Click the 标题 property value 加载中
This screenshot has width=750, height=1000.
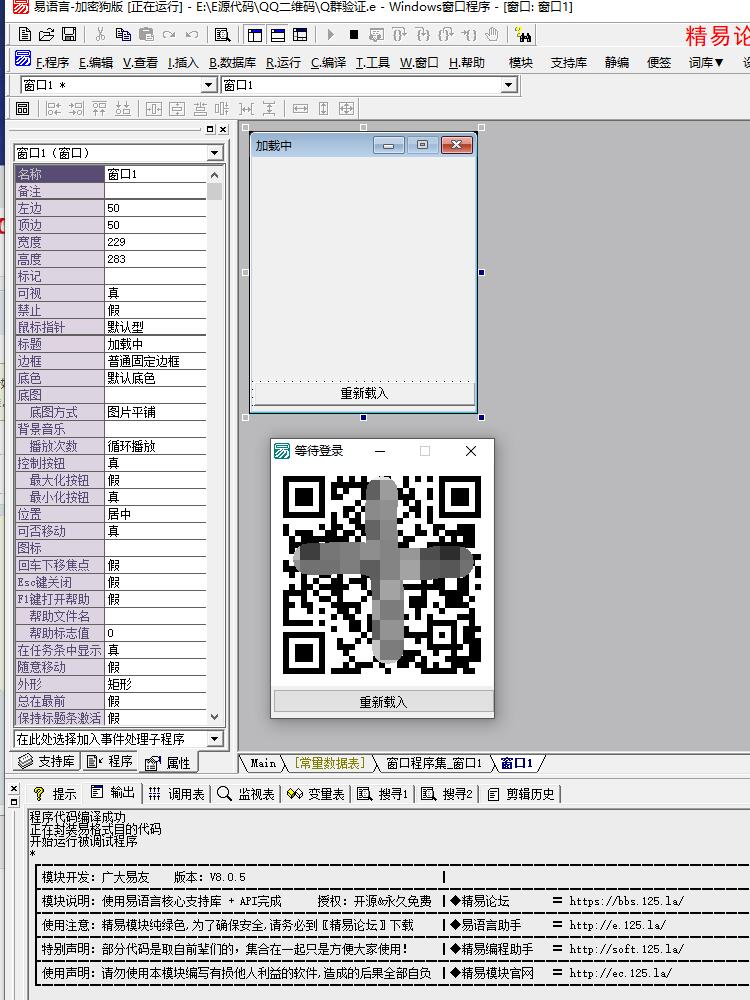(x=156, y=344)
